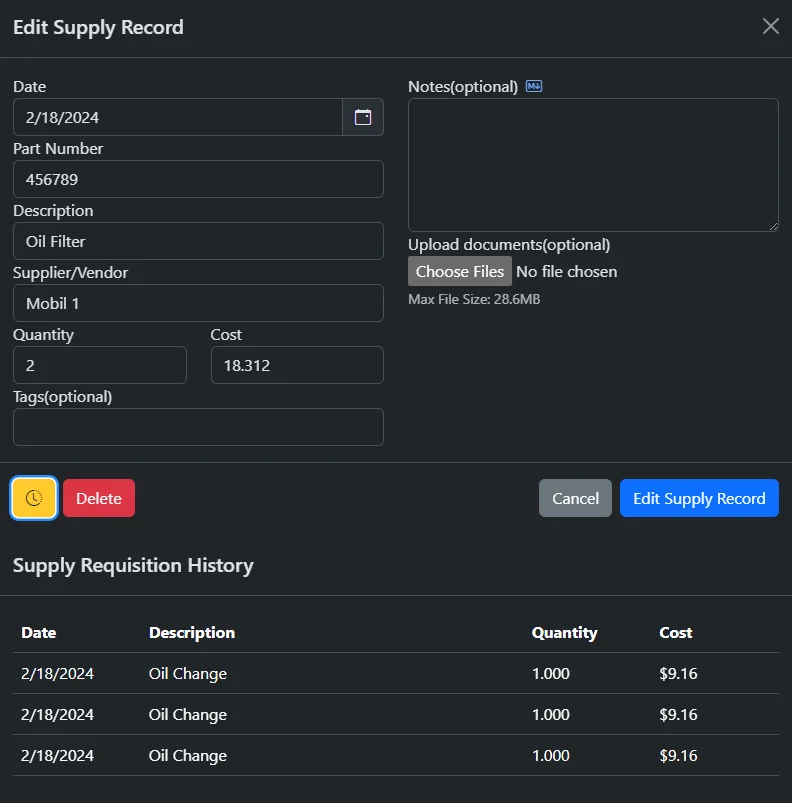Screen dimensions: 792x803
Task: Click the Date column header in history table
Action: (x=39, y=632)
